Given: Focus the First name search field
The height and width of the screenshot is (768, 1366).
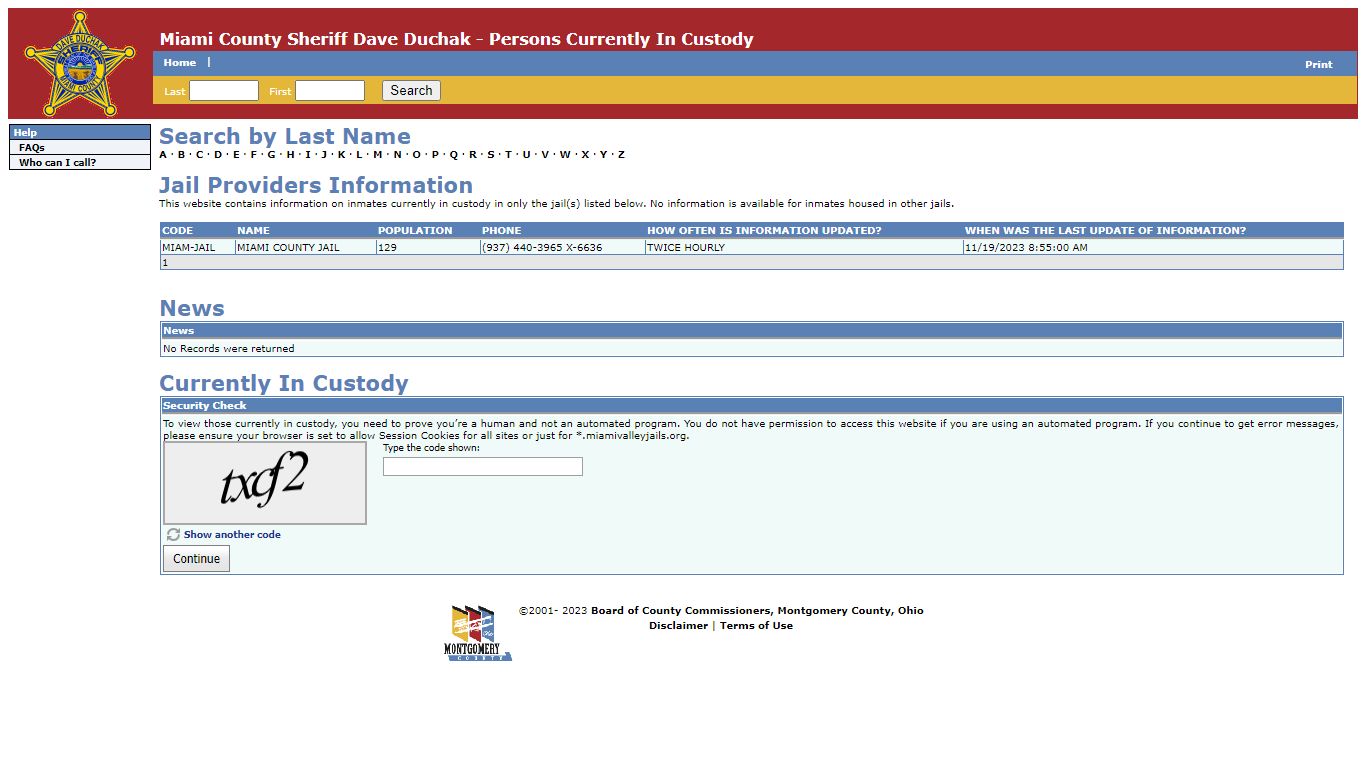Looking at the screenshot, I should tap(330, 91).
